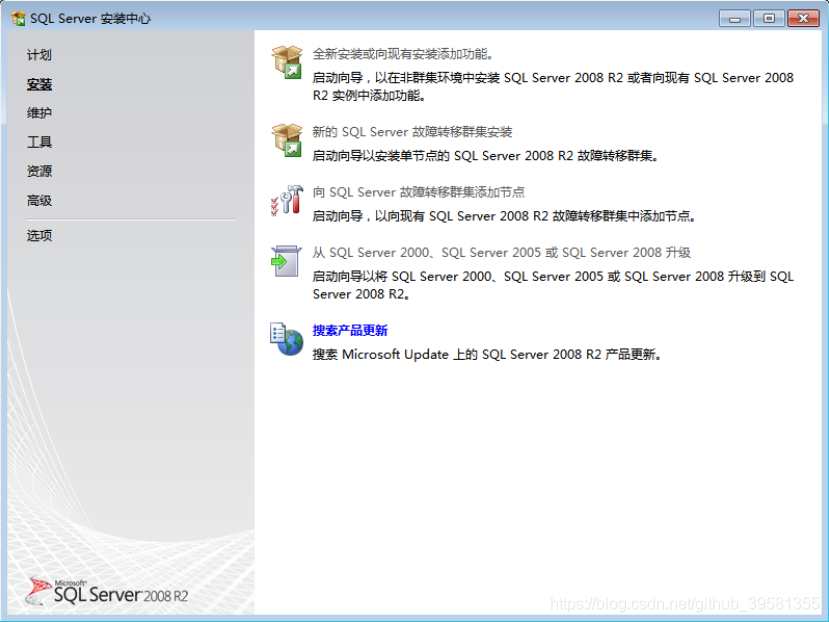The image size is (829, 622).
Task: Click the upgrade arrow icon
Action: click(x=286, y=261)
